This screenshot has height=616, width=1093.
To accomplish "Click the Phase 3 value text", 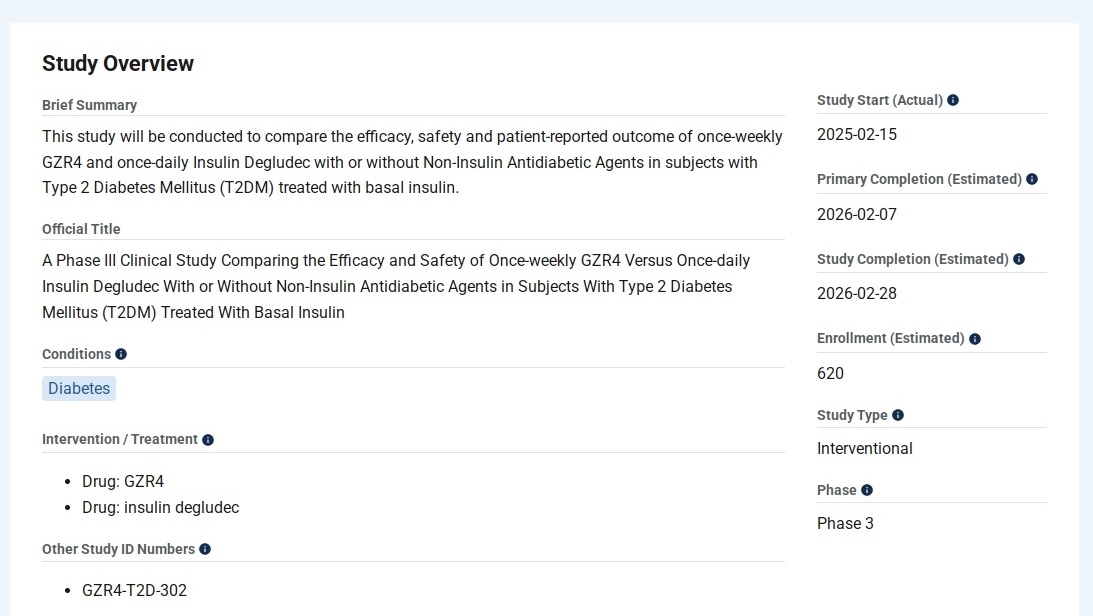I will pyautogui.click(x=845, y=523).
